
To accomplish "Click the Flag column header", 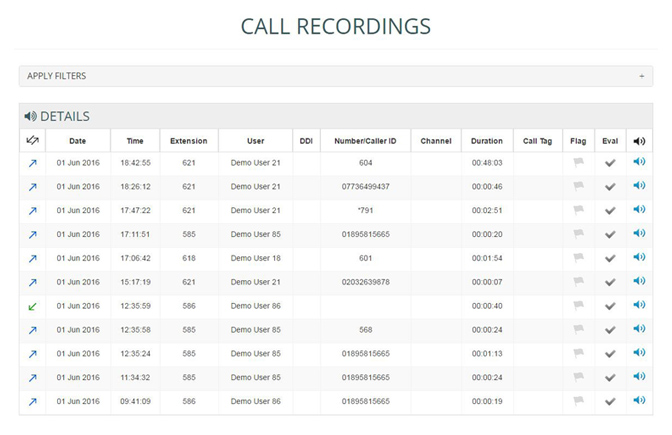I will (578, 141).
